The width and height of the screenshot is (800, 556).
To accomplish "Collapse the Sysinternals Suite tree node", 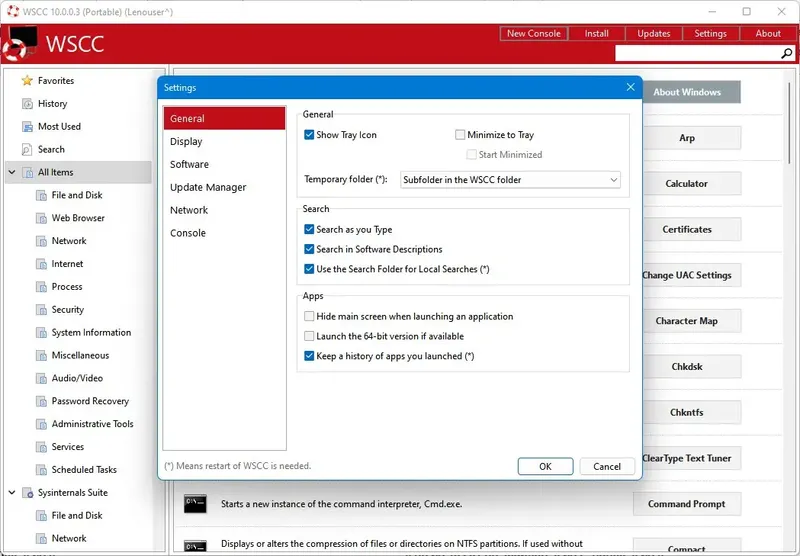I will pos(12,493).
